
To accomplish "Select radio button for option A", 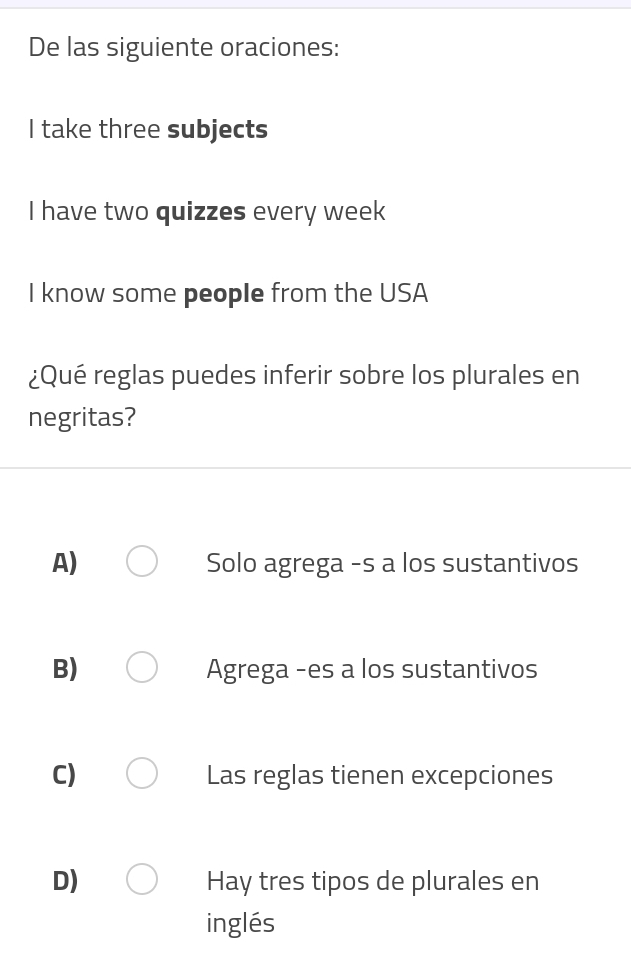I will coord(142,562).
